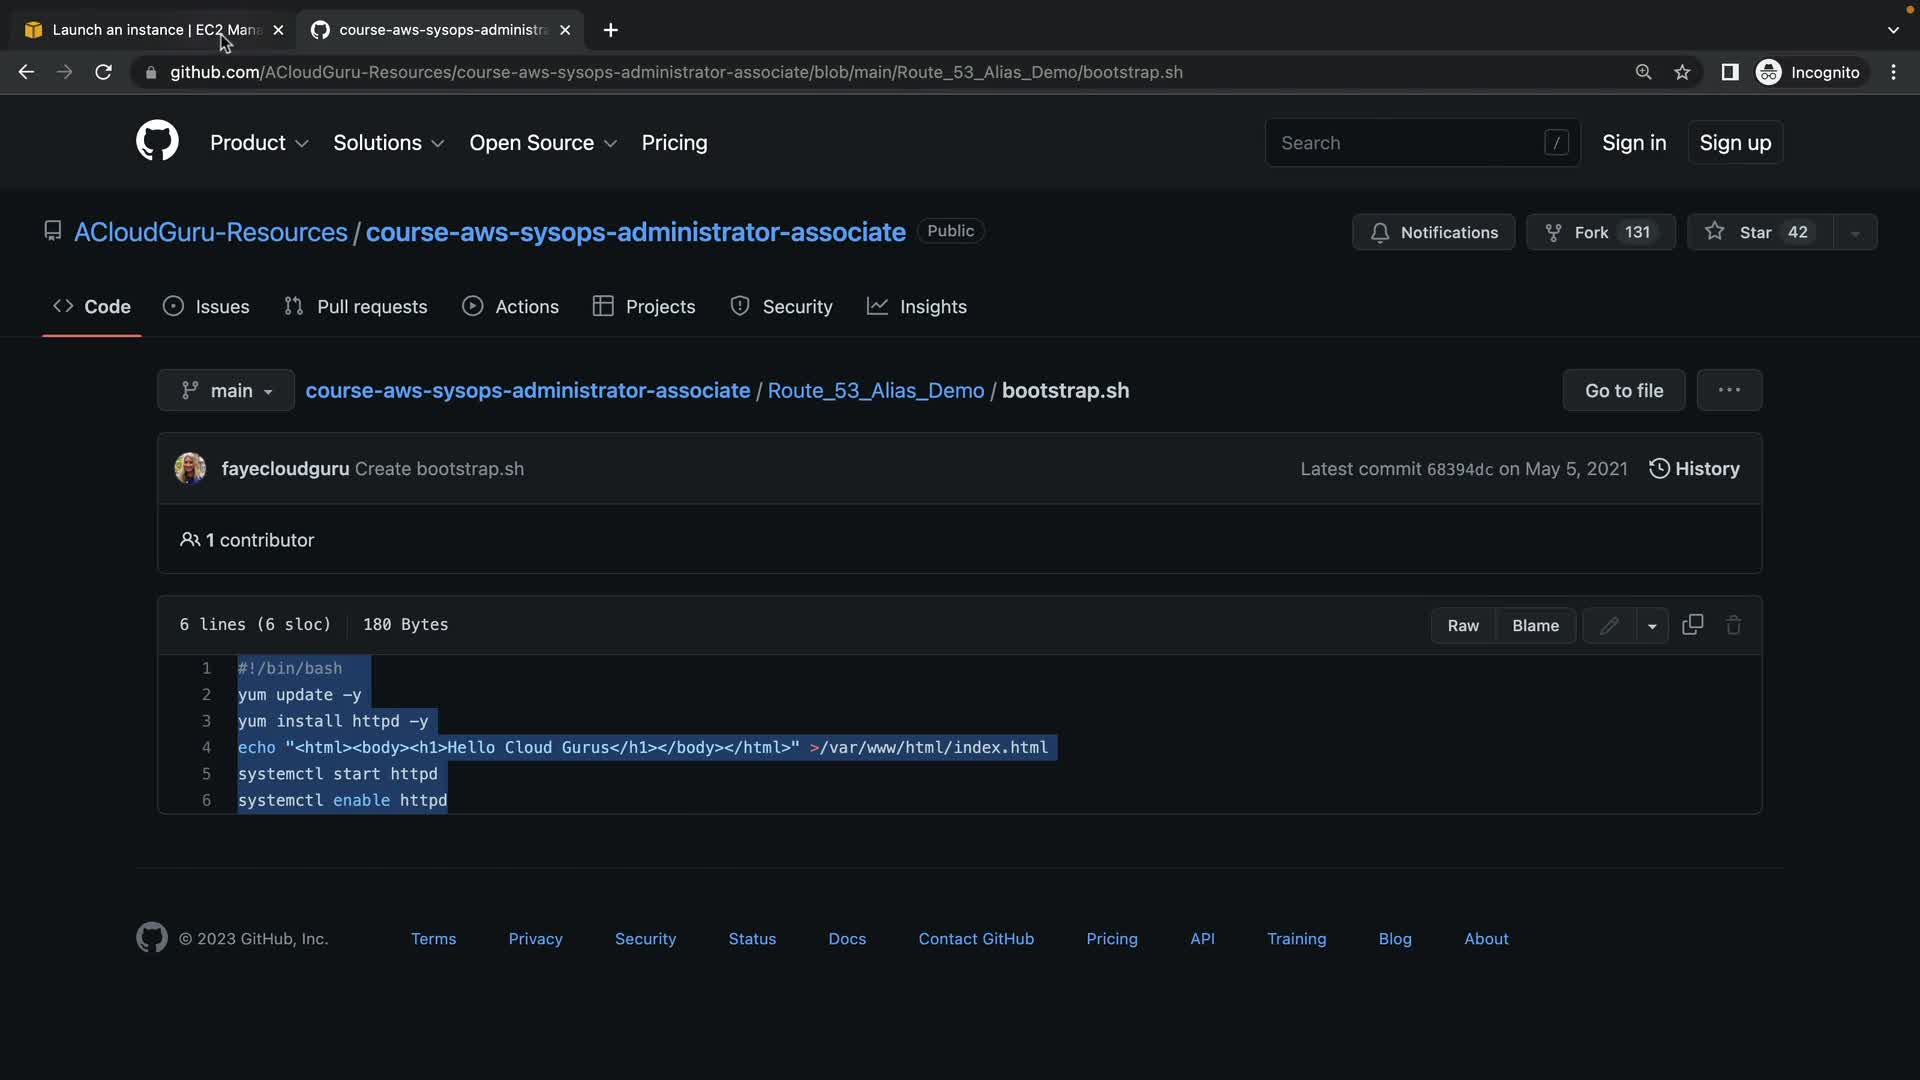Star the repository
This screenshot has height=1080, width=1920.
pos(1757,232)
